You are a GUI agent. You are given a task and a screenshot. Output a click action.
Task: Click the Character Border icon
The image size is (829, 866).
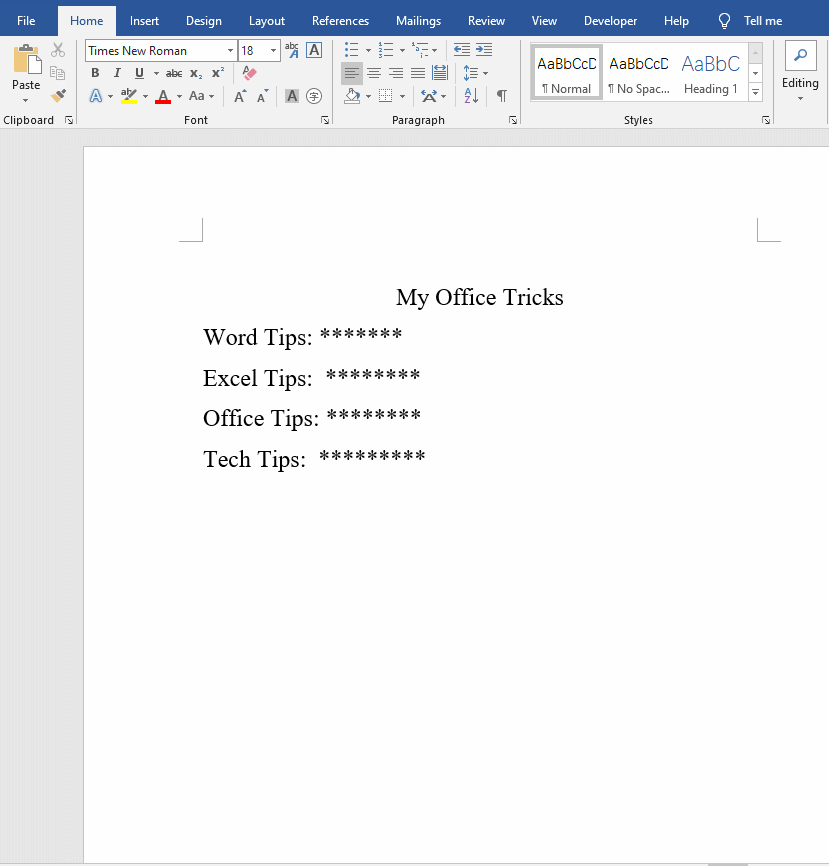click(314, 50)
